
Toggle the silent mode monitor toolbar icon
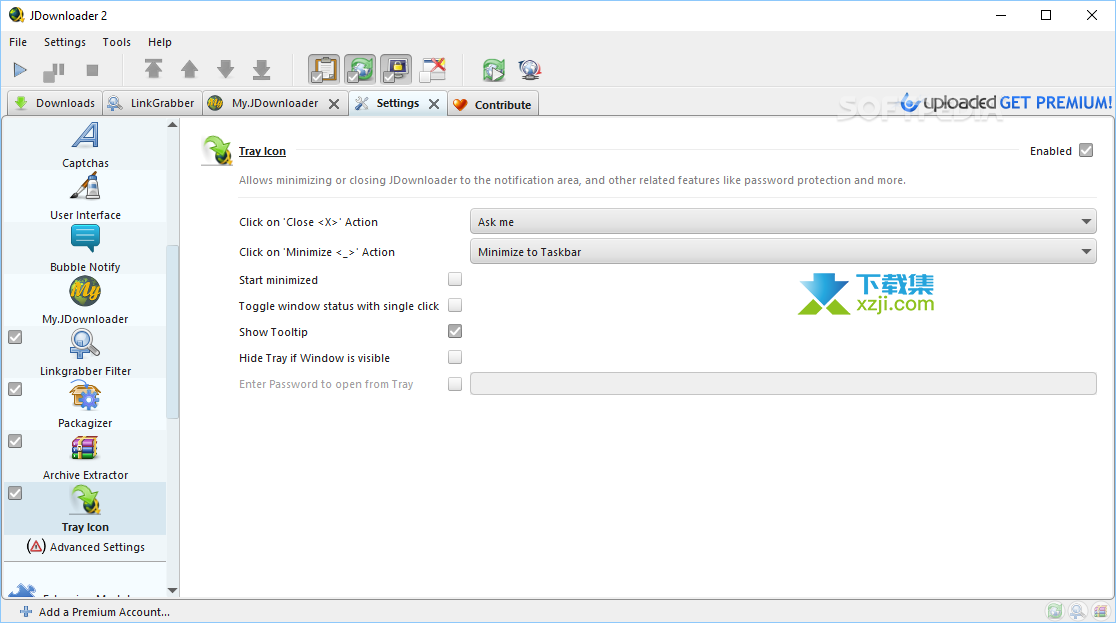pyautogui.click(x=396, y=69)
